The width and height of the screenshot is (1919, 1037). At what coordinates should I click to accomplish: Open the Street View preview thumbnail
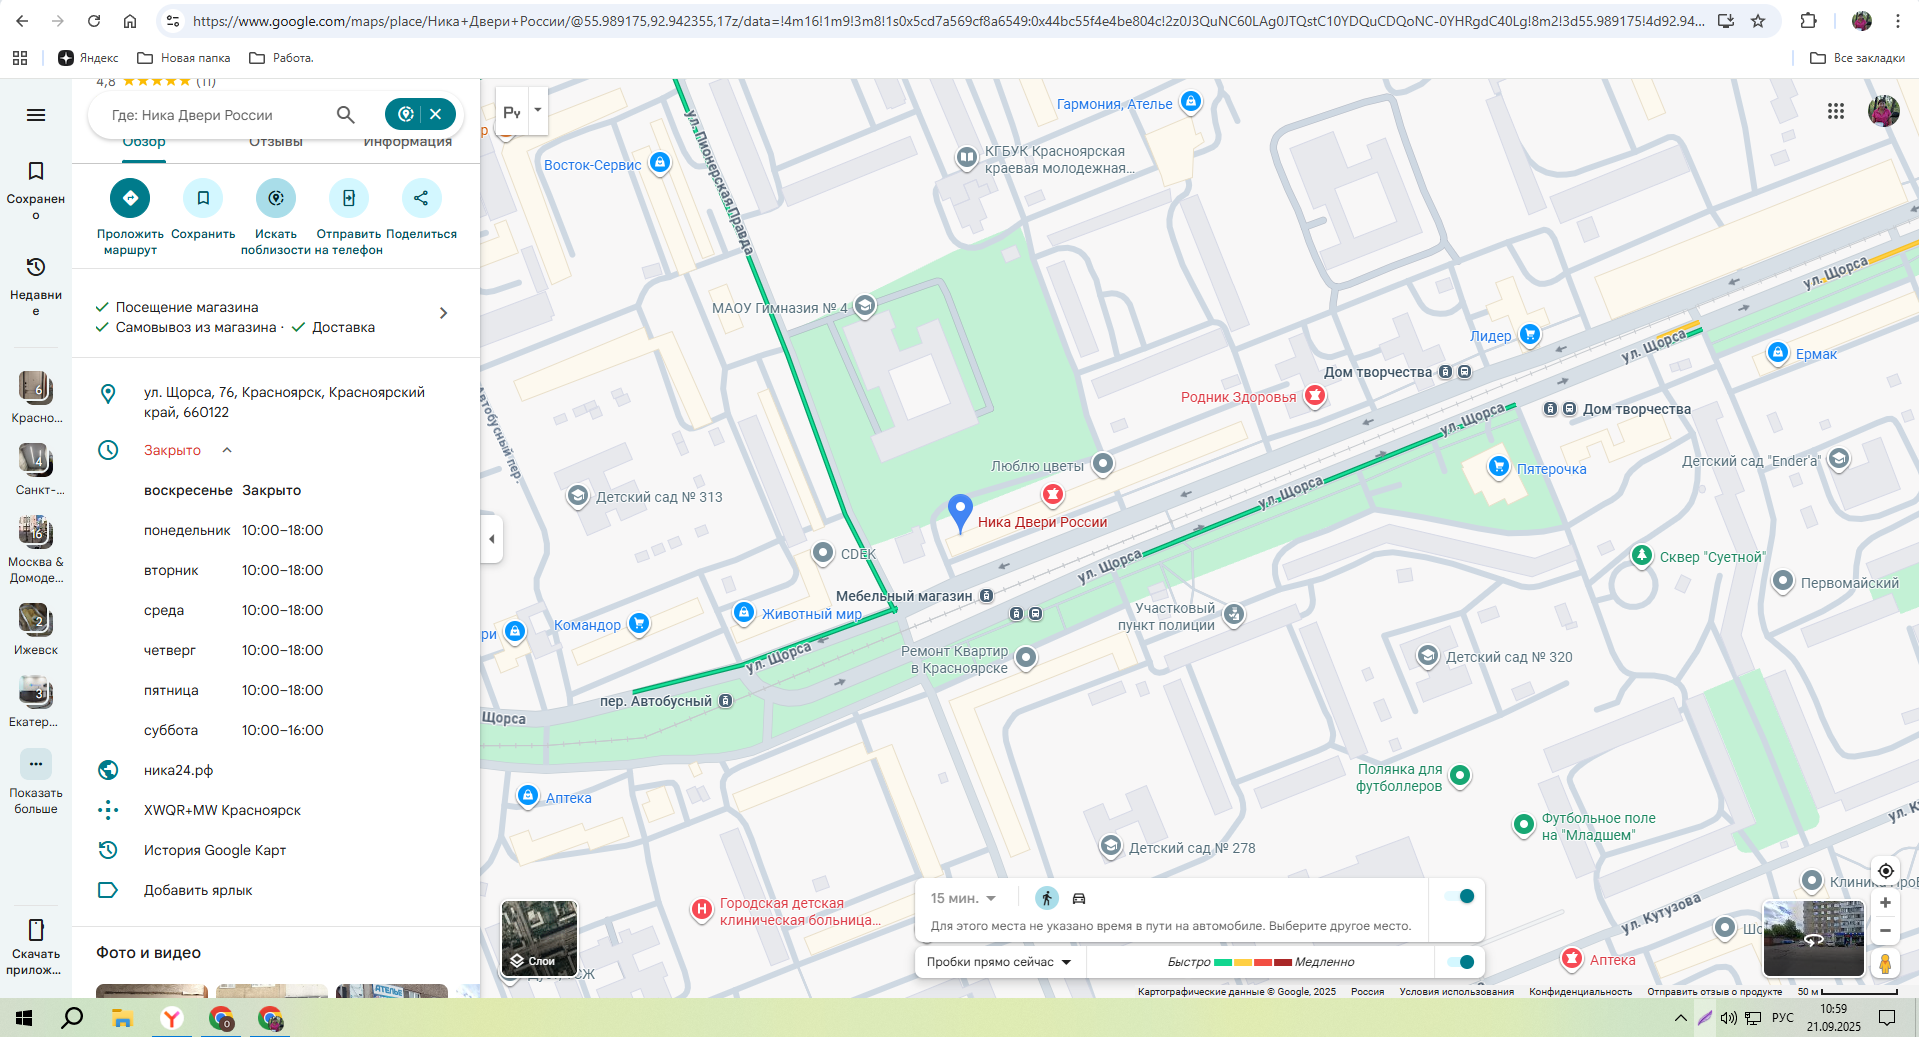pyautogui.click(x=1813, y=938)
